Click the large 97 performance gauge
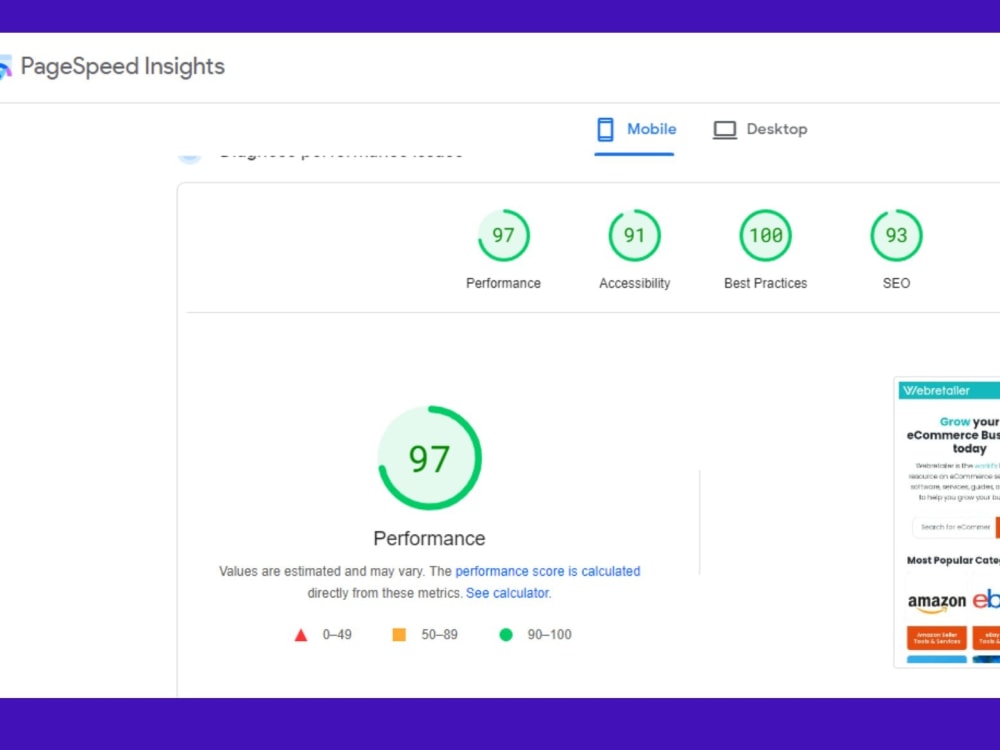This screenshot has width=1000, height=750. pos(430,458)
